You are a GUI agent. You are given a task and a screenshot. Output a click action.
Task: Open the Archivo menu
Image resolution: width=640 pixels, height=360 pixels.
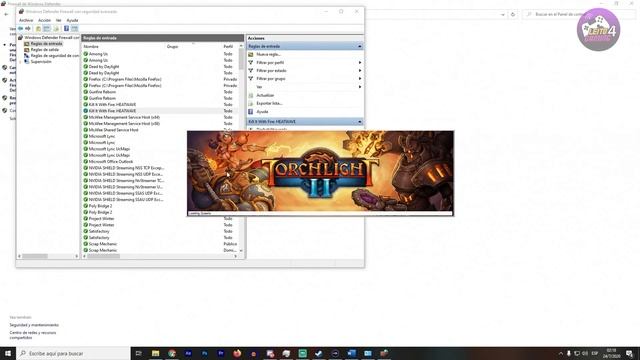(x=26, y=20)
